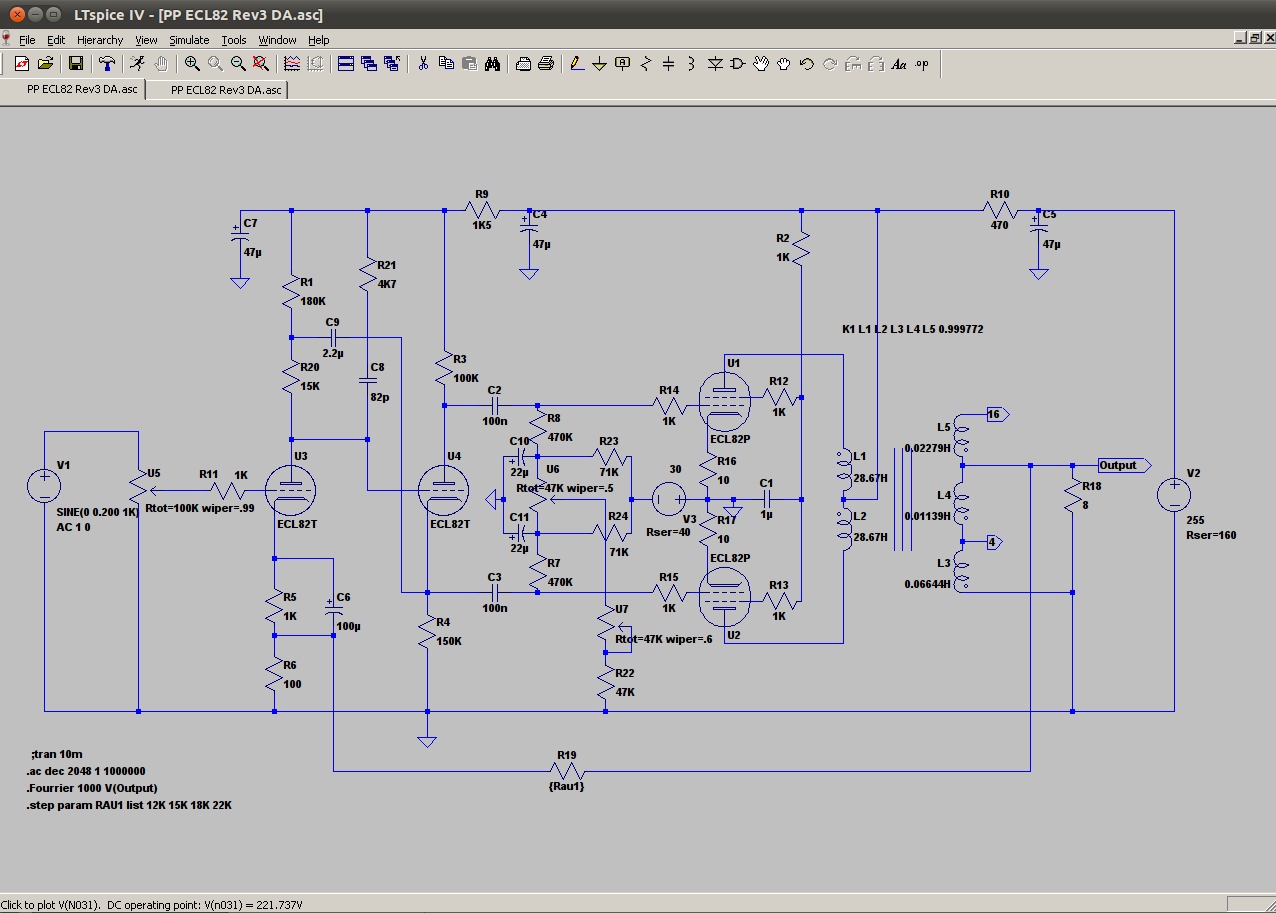
Task: Click the L1 28.67H inductor
Action: [843, 469]
